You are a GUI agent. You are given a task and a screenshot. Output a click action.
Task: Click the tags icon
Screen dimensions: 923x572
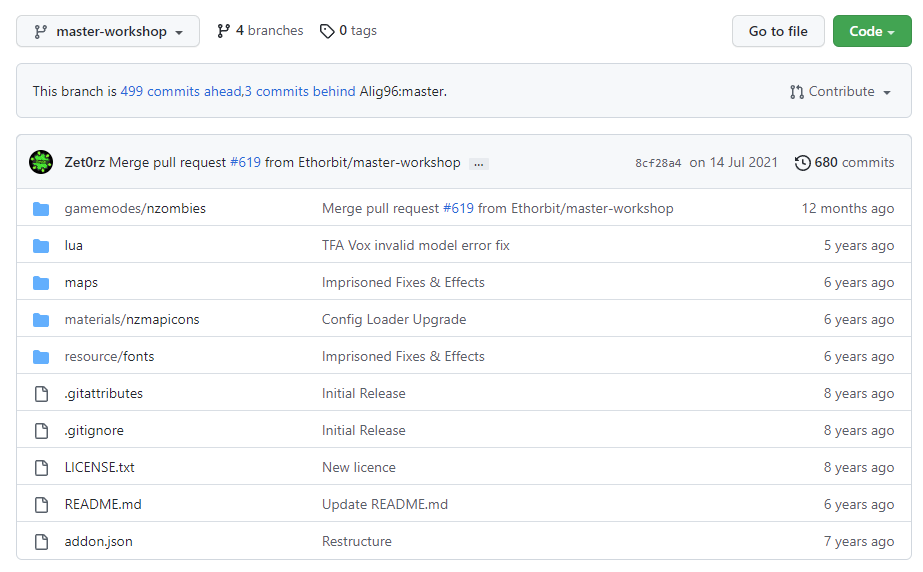pyautogui.click(x=327, y=31)
